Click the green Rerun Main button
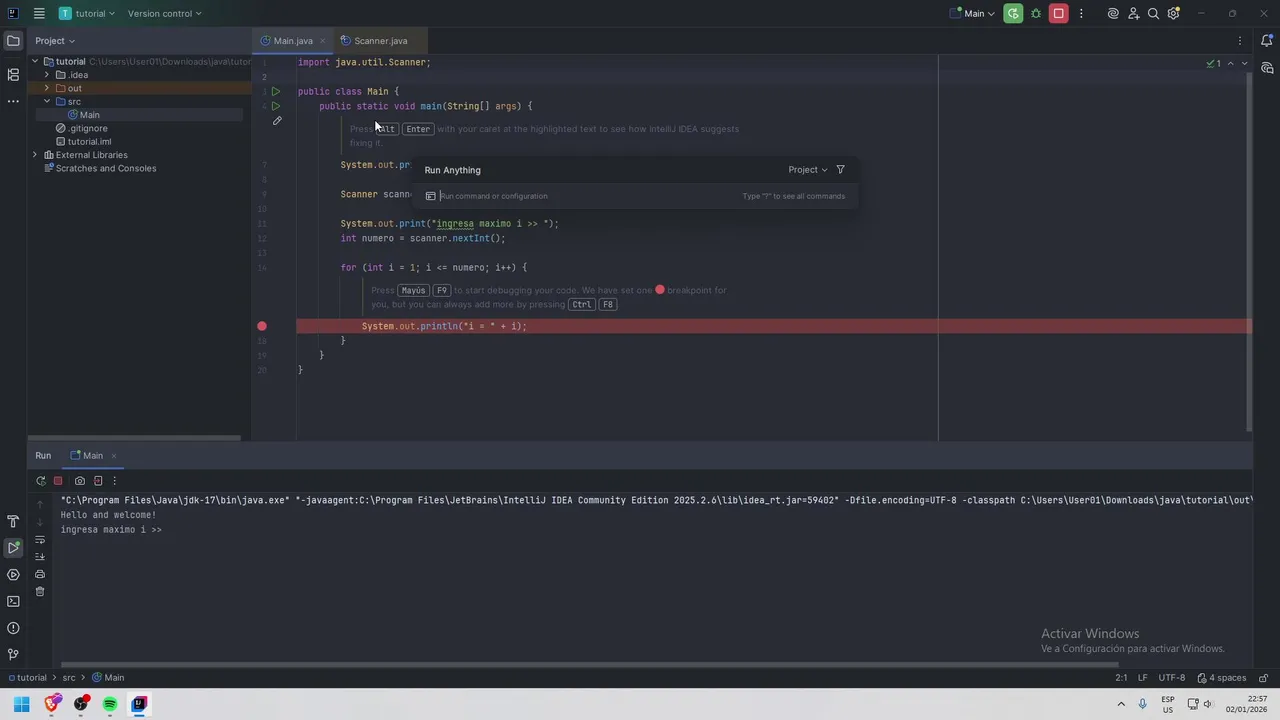1280x720 pixels. pyautogui.click(x=1013, y=13)
